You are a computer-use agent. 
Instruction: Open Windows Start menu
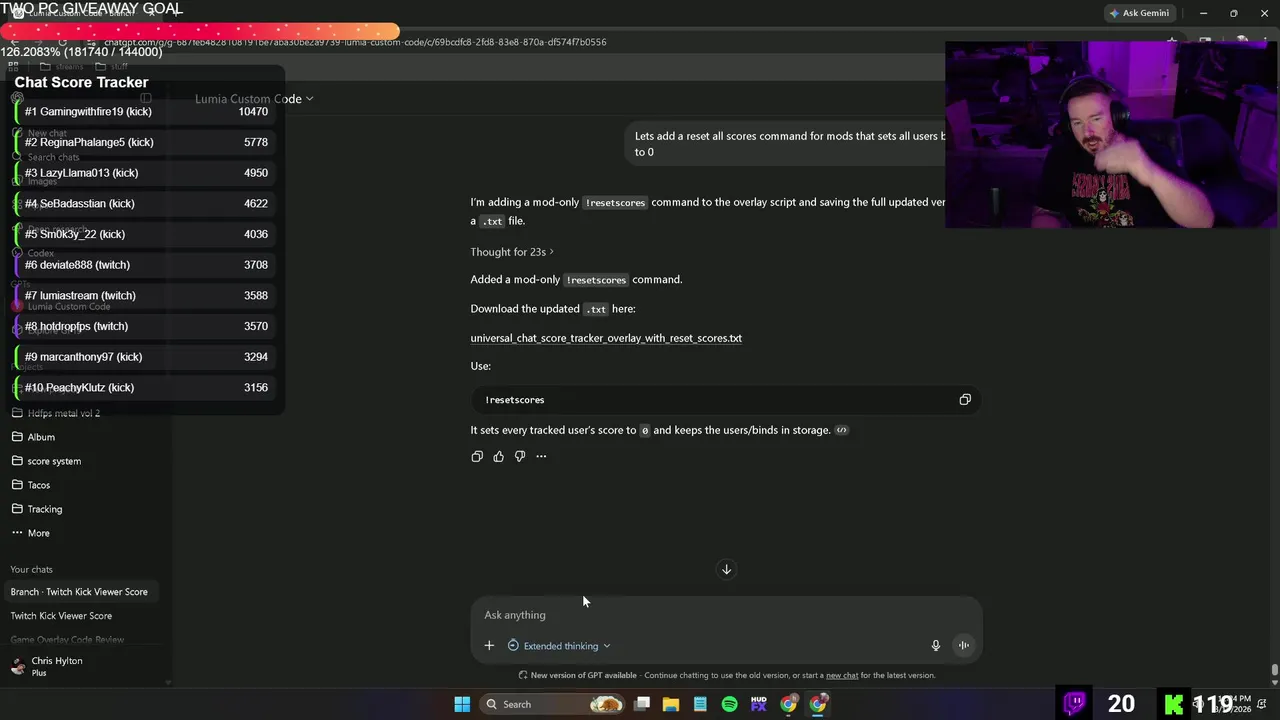click(462, 704)
